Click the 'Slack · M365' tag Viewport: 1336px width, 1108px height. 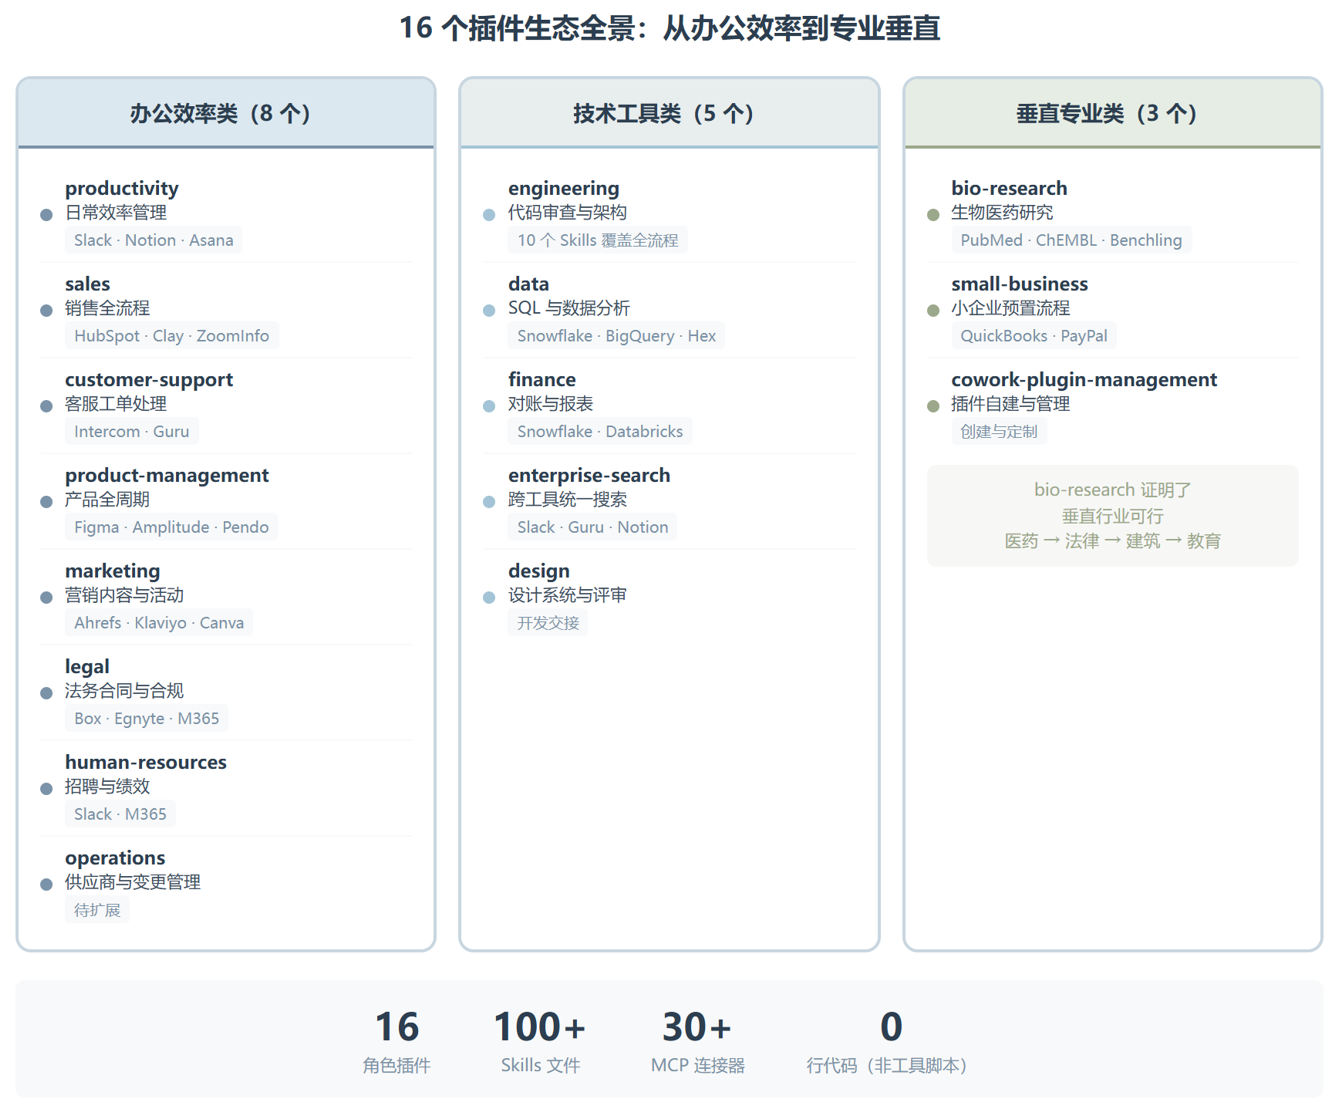[120, 814]
